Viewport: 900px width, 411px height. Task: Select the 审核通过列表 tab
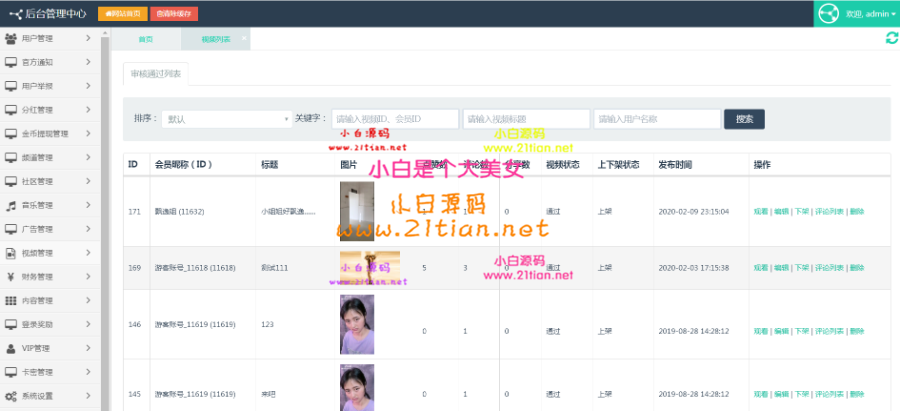pos(155,75)
